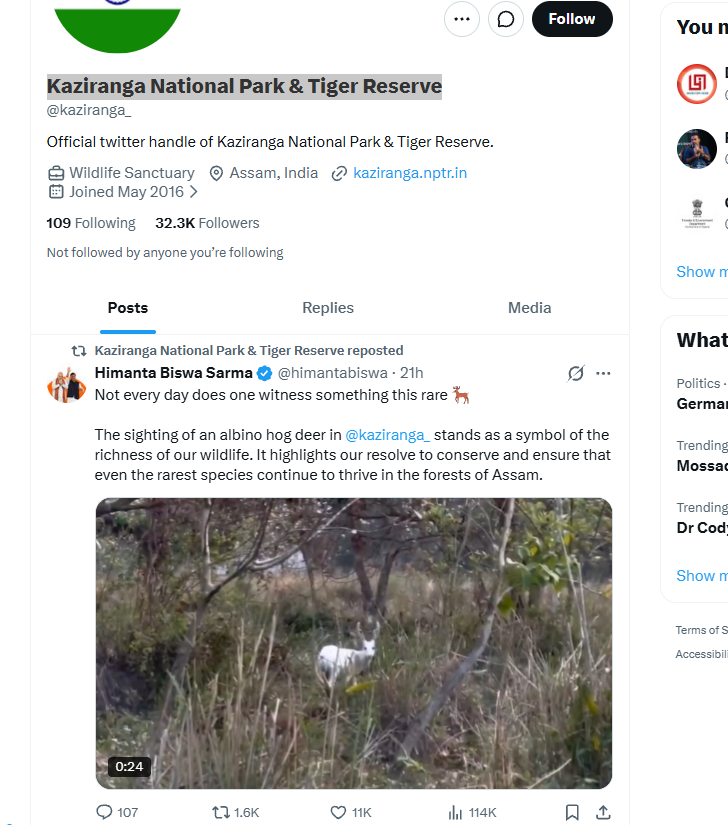Click the location pin icon near Assam, India
The height and width of the screenshot is (825, 728).
click(x=216, y=173)
